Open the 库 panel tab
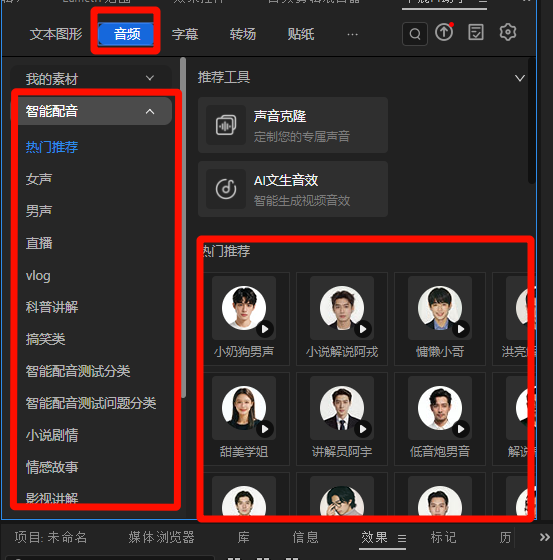553x560 pixels. 243,537
